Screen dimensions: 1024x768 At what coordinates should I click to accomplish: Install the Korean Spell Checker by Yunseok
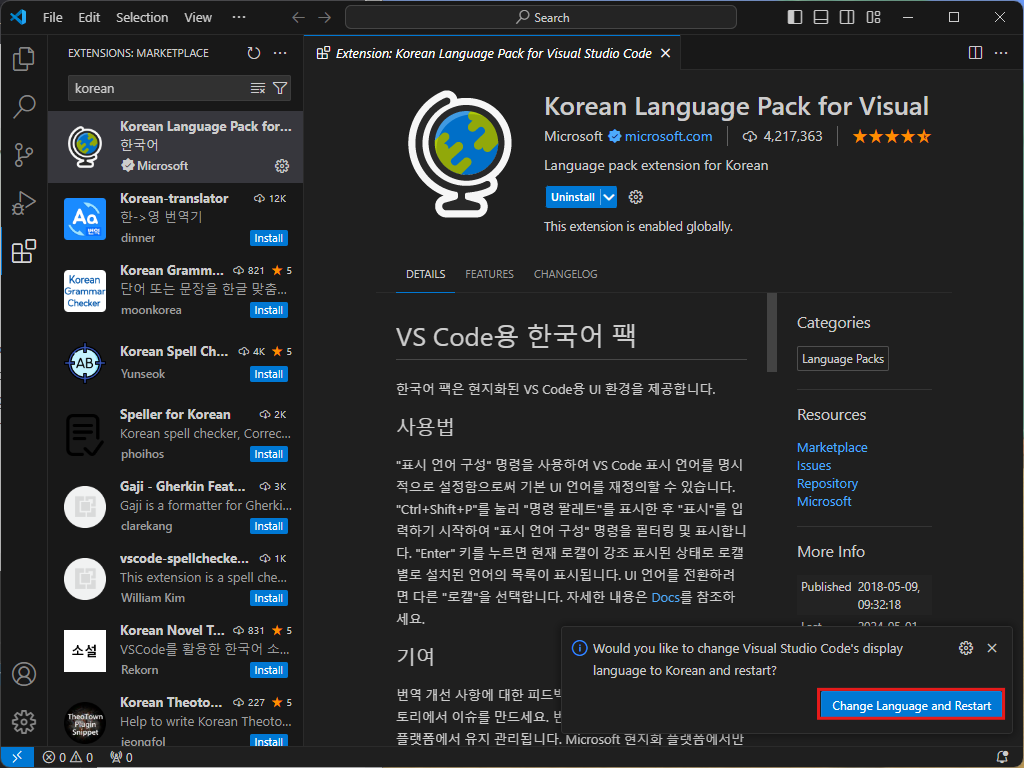(x=268, y=374)
